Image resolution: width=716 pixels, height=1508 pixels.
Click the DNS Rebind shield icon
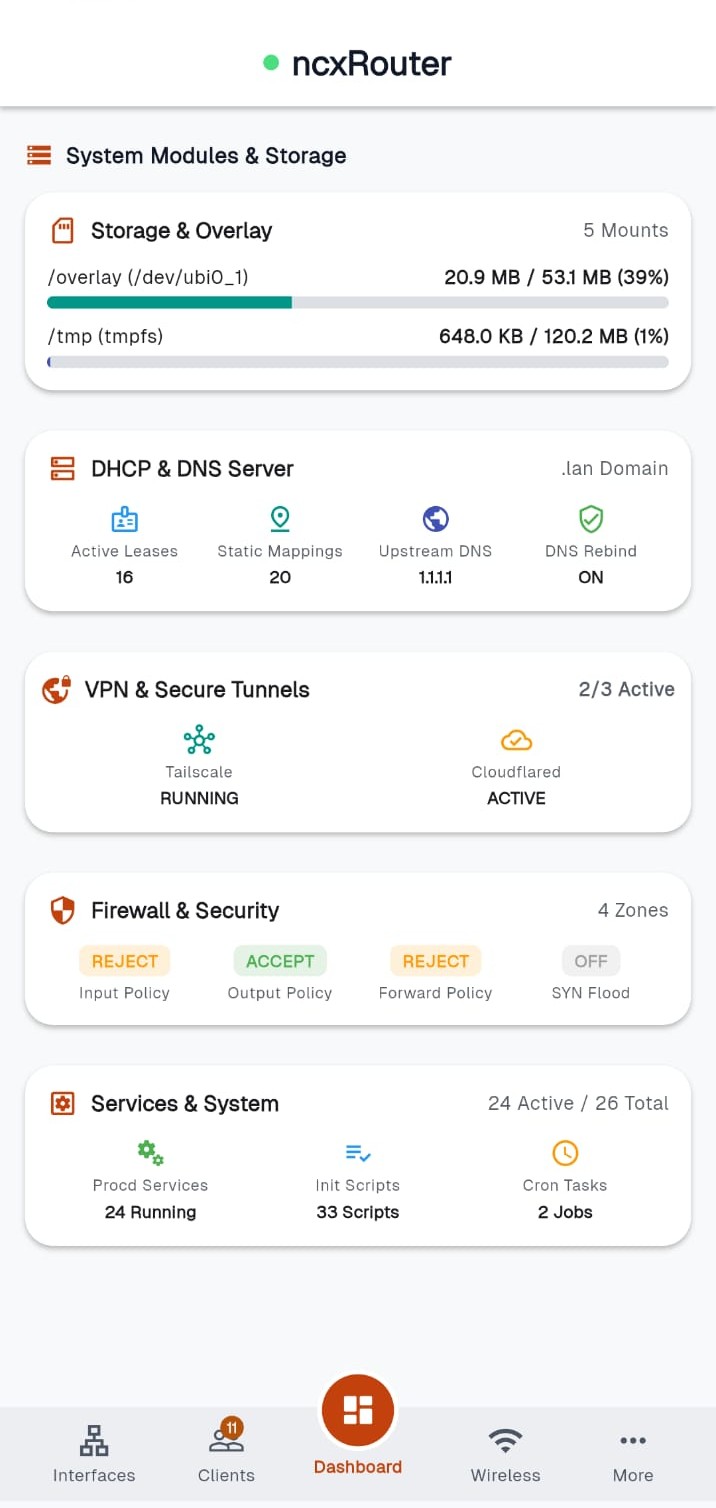coord(591,519)
